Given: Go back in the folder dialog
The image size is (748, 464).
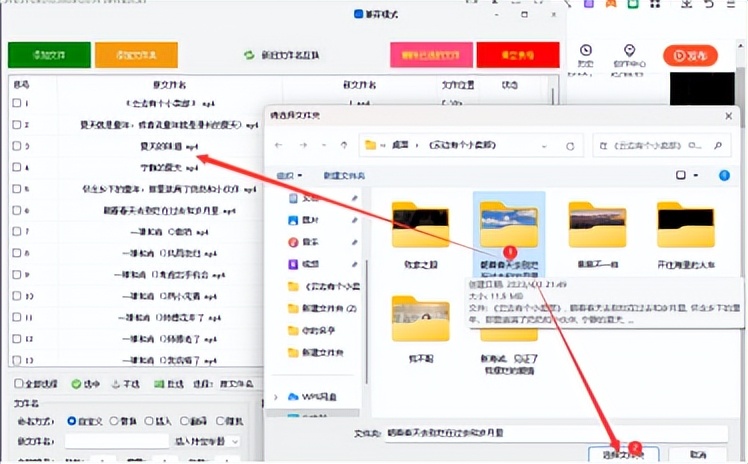Looking at the screenshot, I should 279,145.
